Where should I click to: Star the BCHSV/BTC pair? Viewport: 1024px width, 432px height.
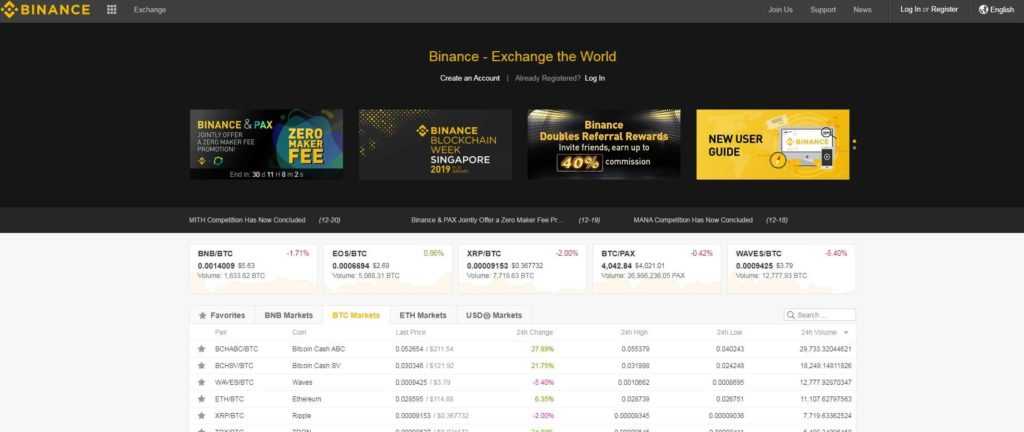click(201, 365)
